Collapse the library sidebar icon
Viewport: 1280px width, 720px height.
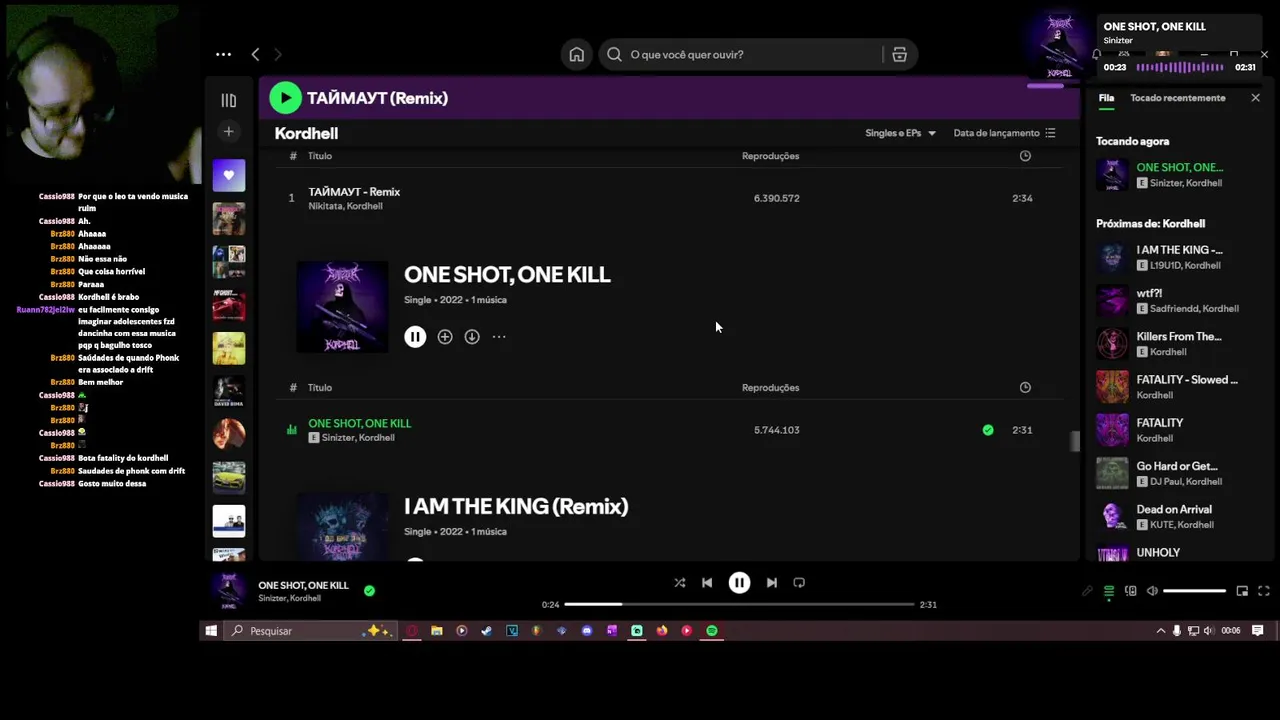228,100
